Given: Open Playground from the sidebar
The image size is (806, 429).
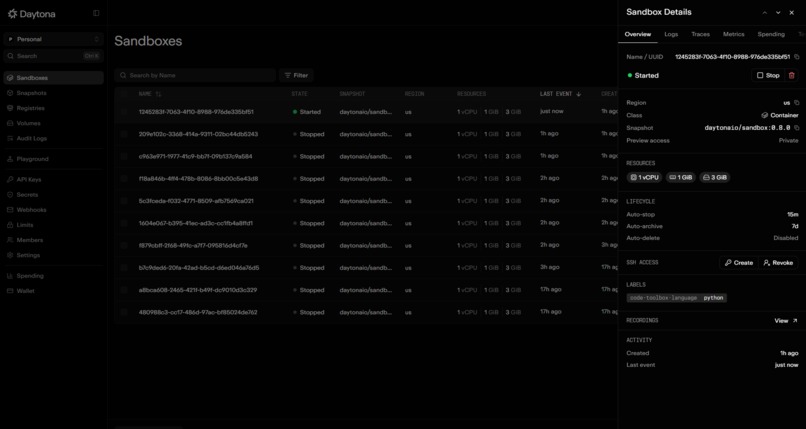Looking at the screenshot, I should coord(32,159).
